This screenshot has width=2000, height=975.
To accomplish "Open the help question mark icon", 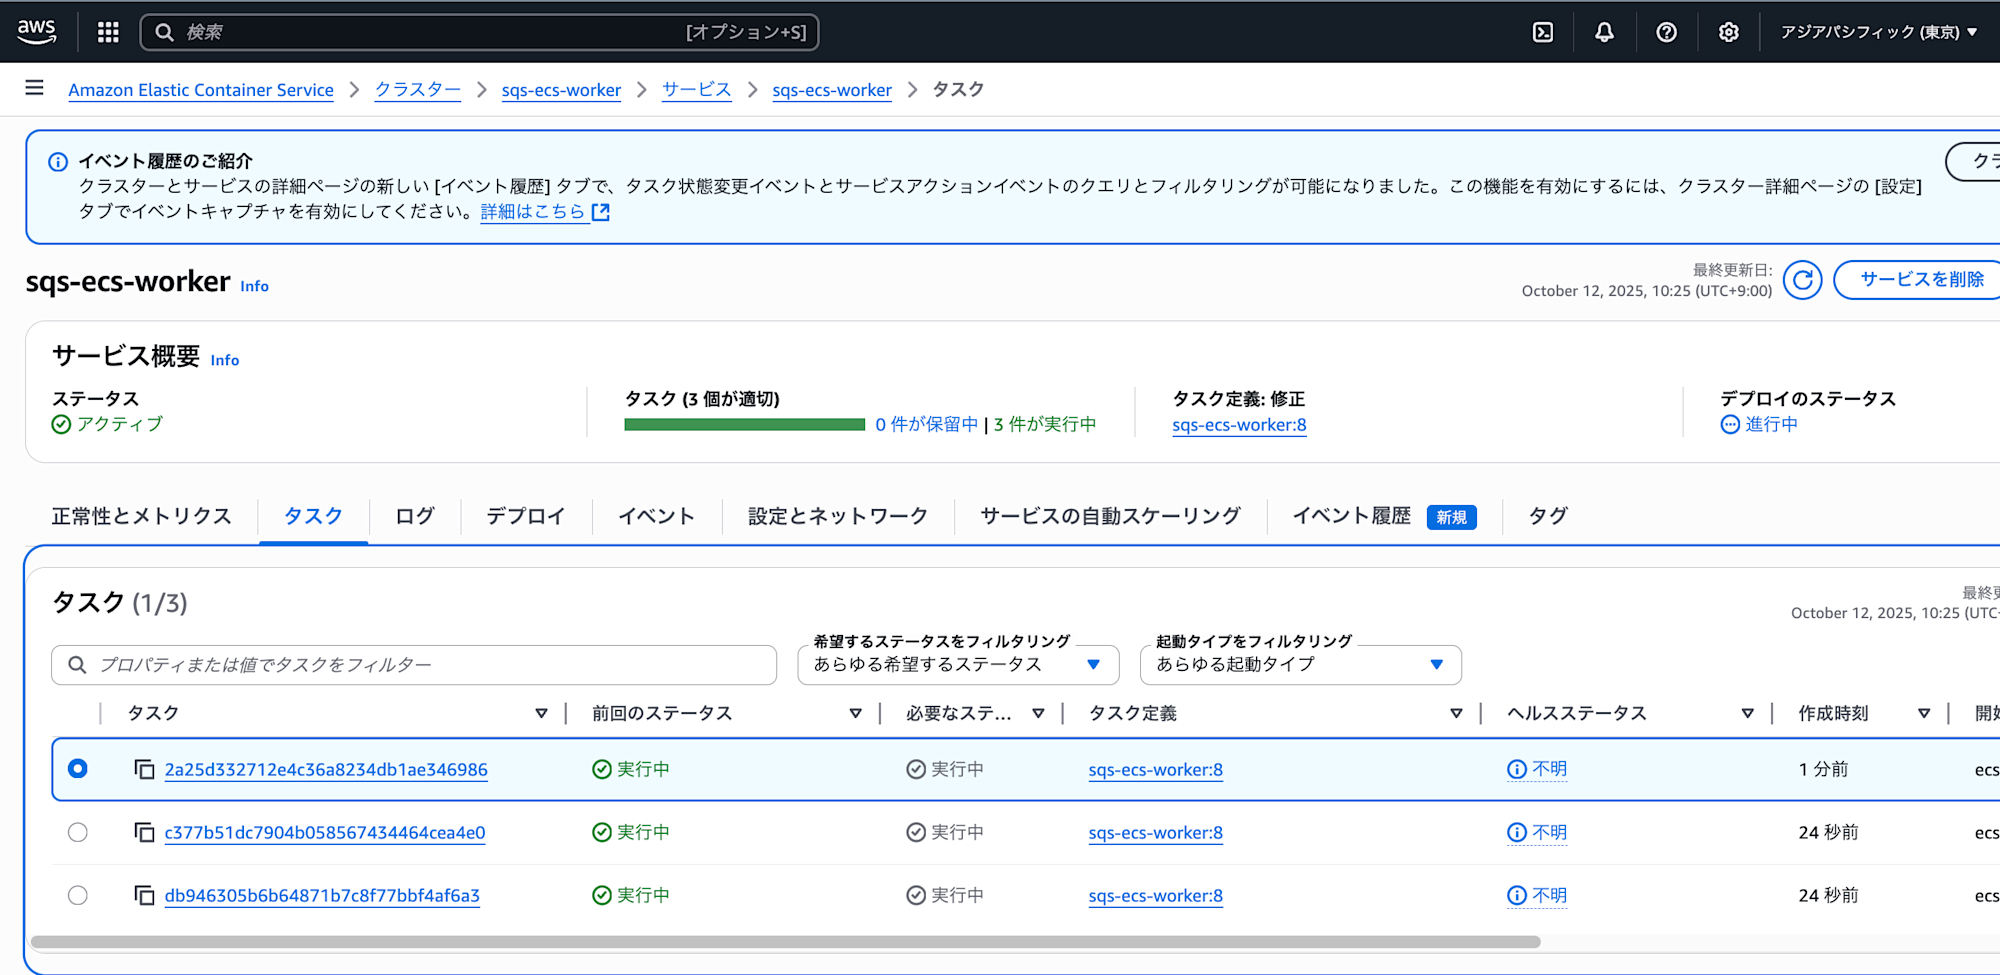I will click(1666, 32).
